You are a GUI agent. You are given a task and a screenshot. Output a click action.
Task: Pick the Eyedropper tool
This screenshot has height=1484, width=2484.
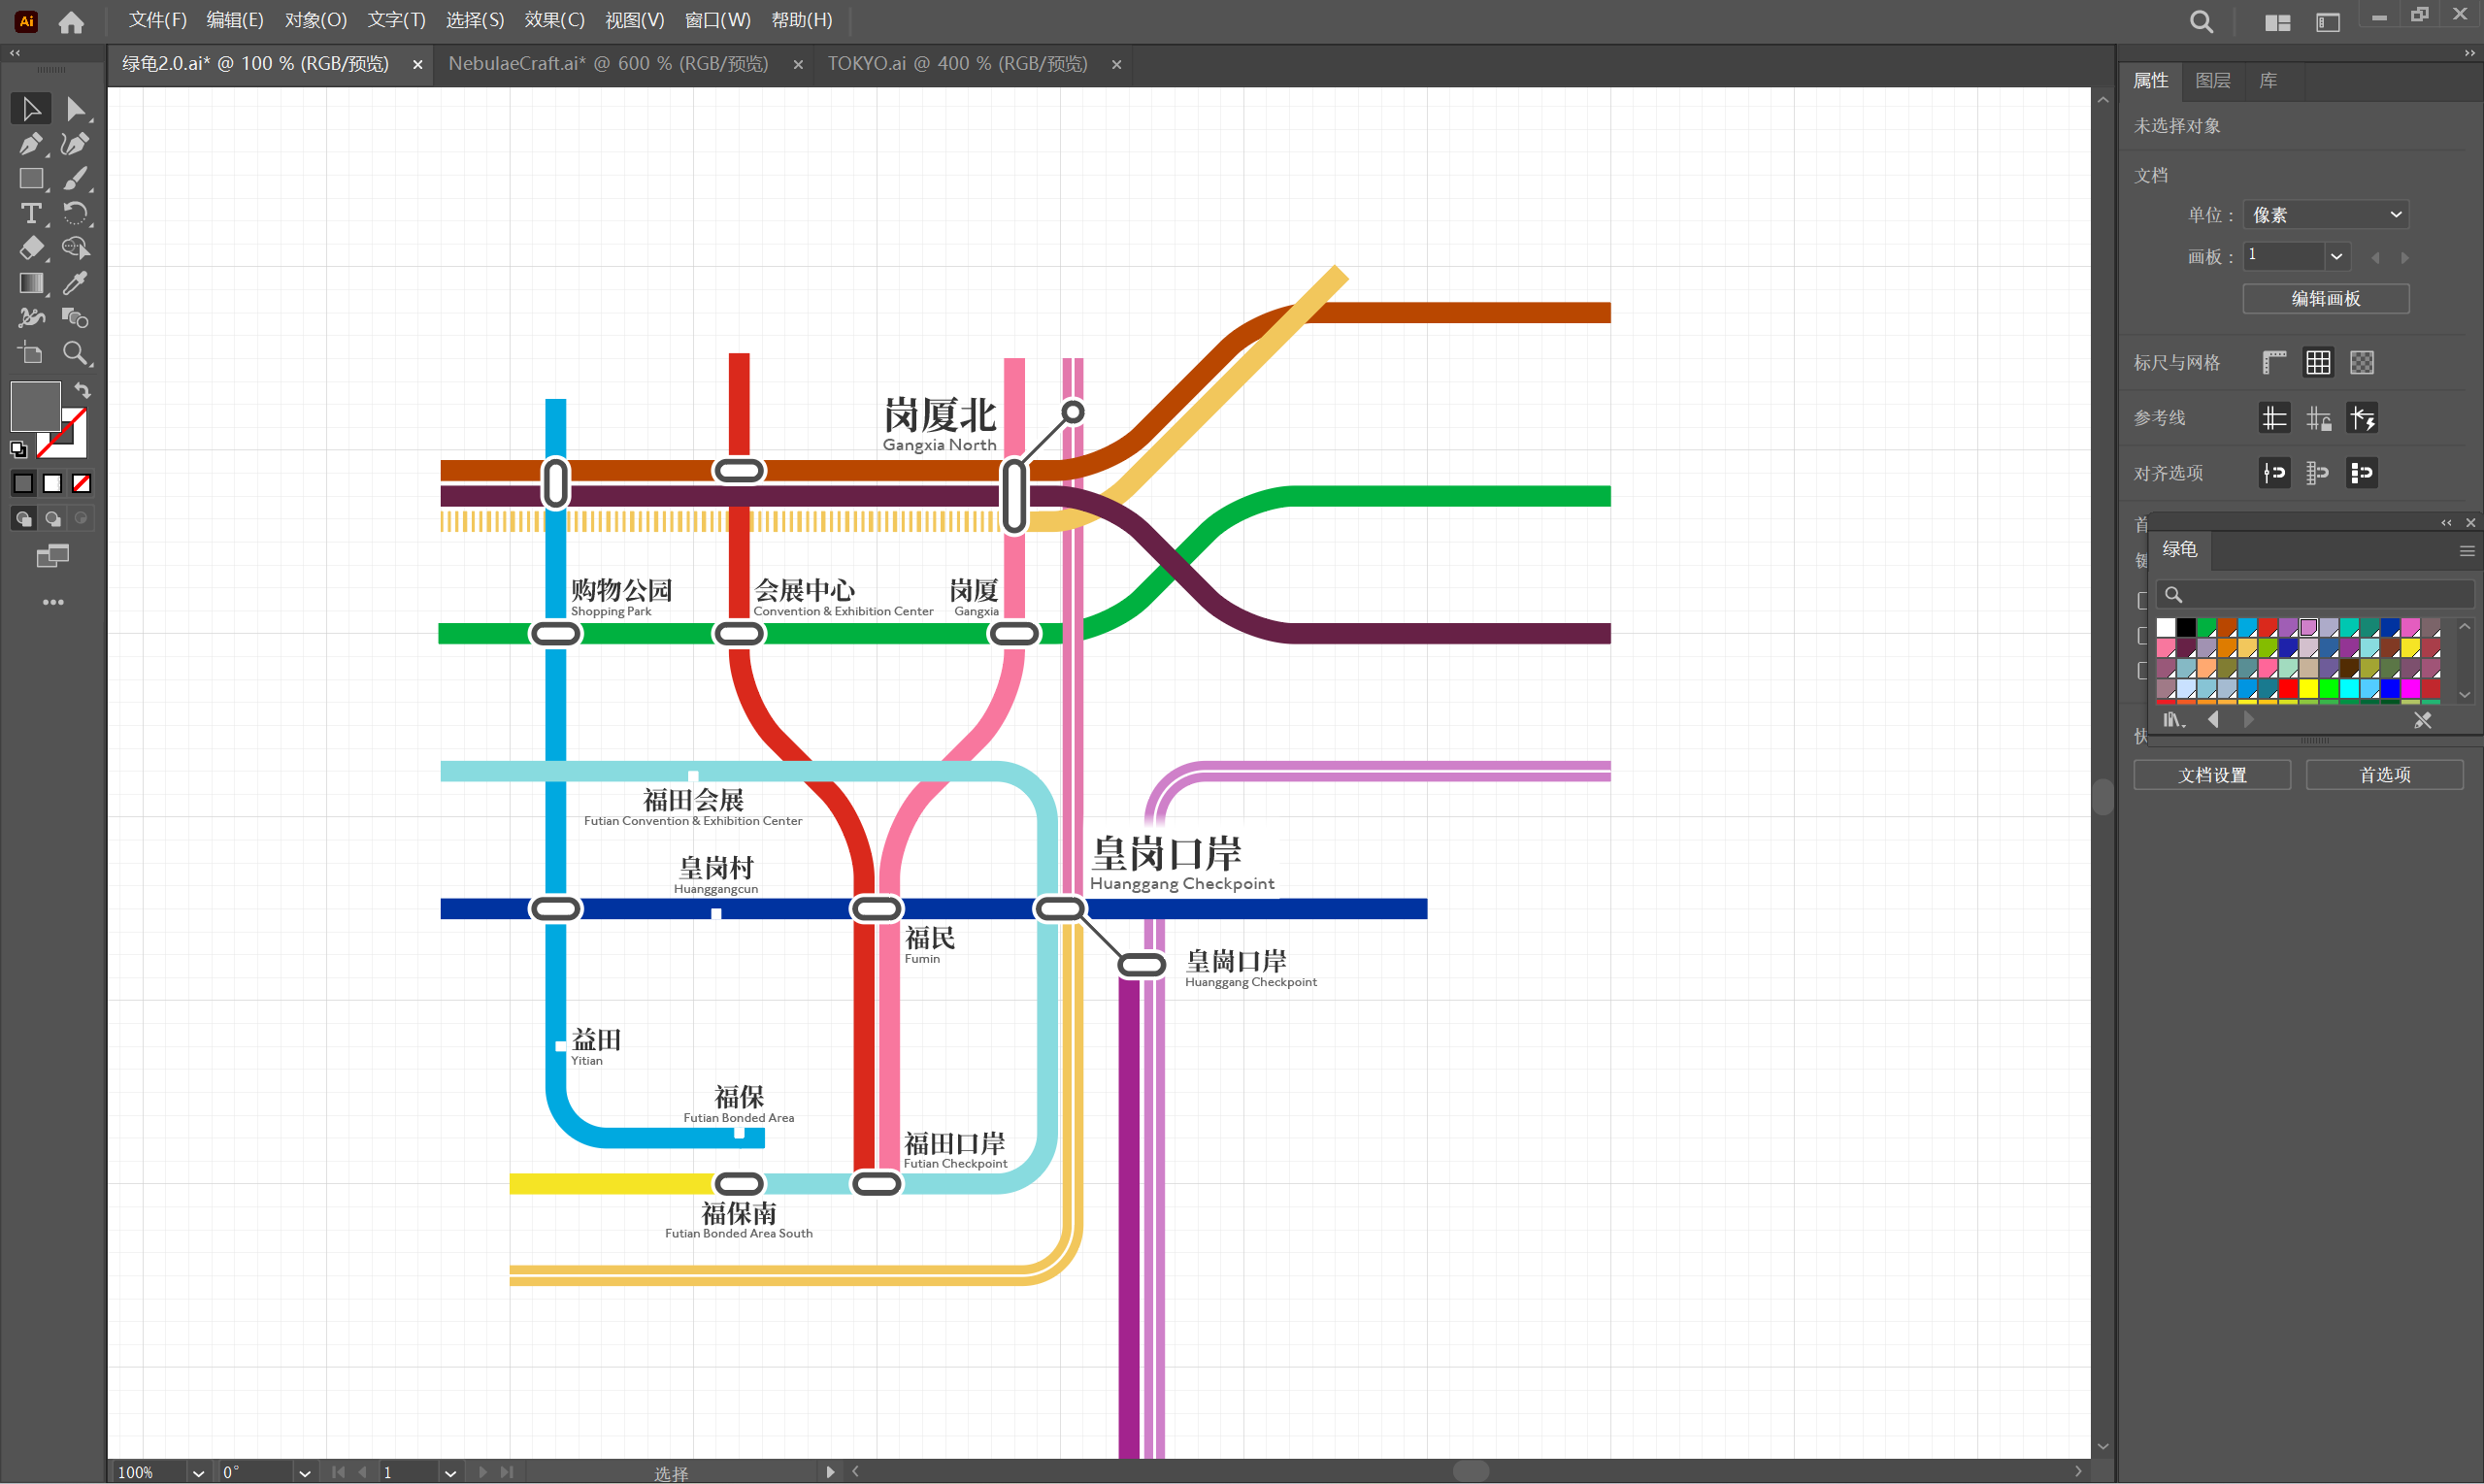point(75,284)
